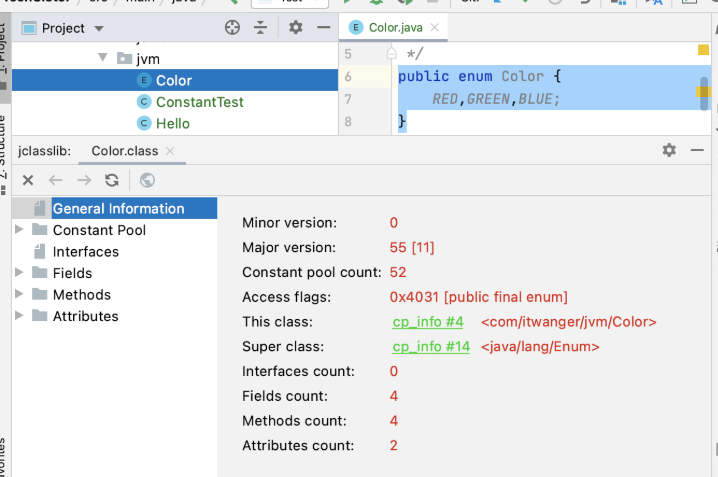Follow the cp_info #14 link
Viewport: 718px width, 477px height.
pos(431,347)
